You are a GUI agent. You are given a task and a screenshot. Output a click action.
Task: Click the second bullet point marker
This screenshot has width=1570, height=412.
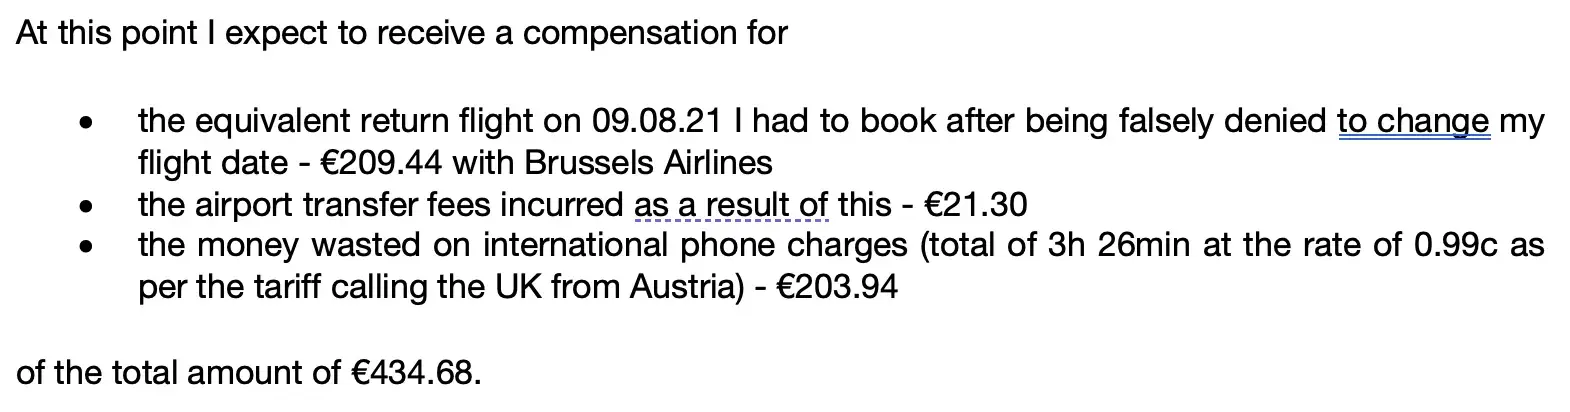click(x=87, y=208)
